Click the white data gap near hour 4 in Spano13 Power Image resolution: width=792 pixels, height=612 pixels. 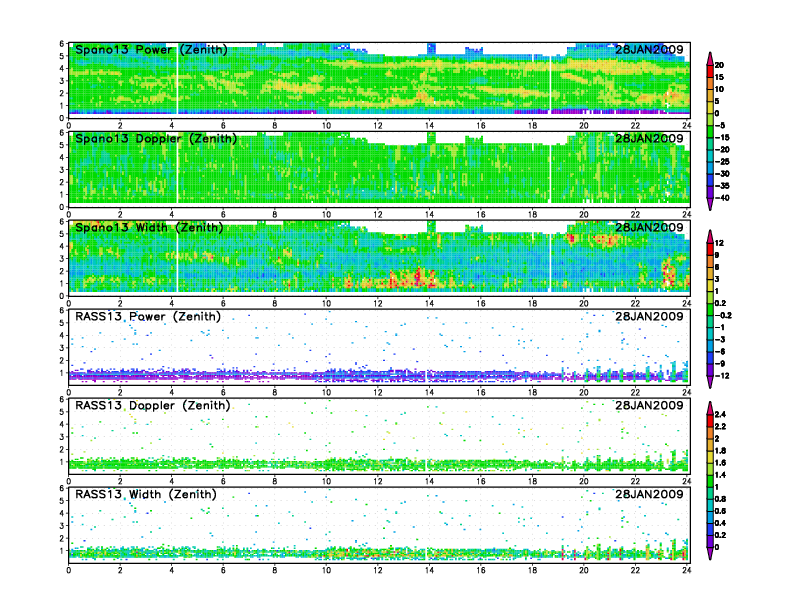pos(177,81)
